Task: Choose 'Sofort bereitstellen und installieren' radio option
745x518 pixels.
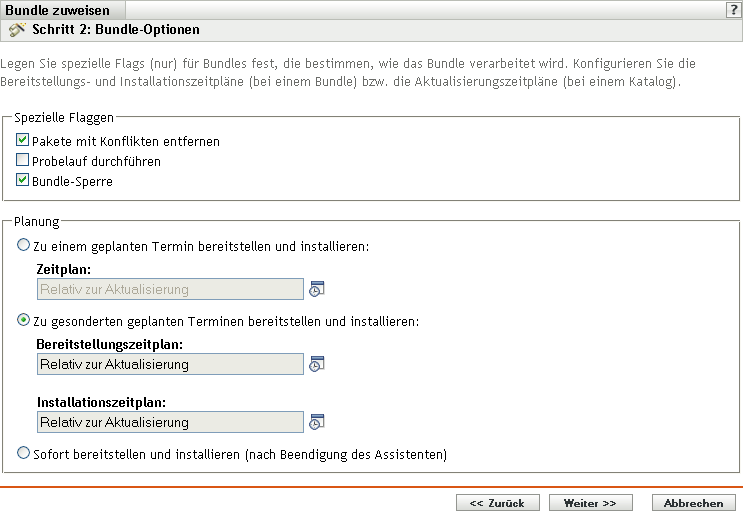Action: coord(23,454)
